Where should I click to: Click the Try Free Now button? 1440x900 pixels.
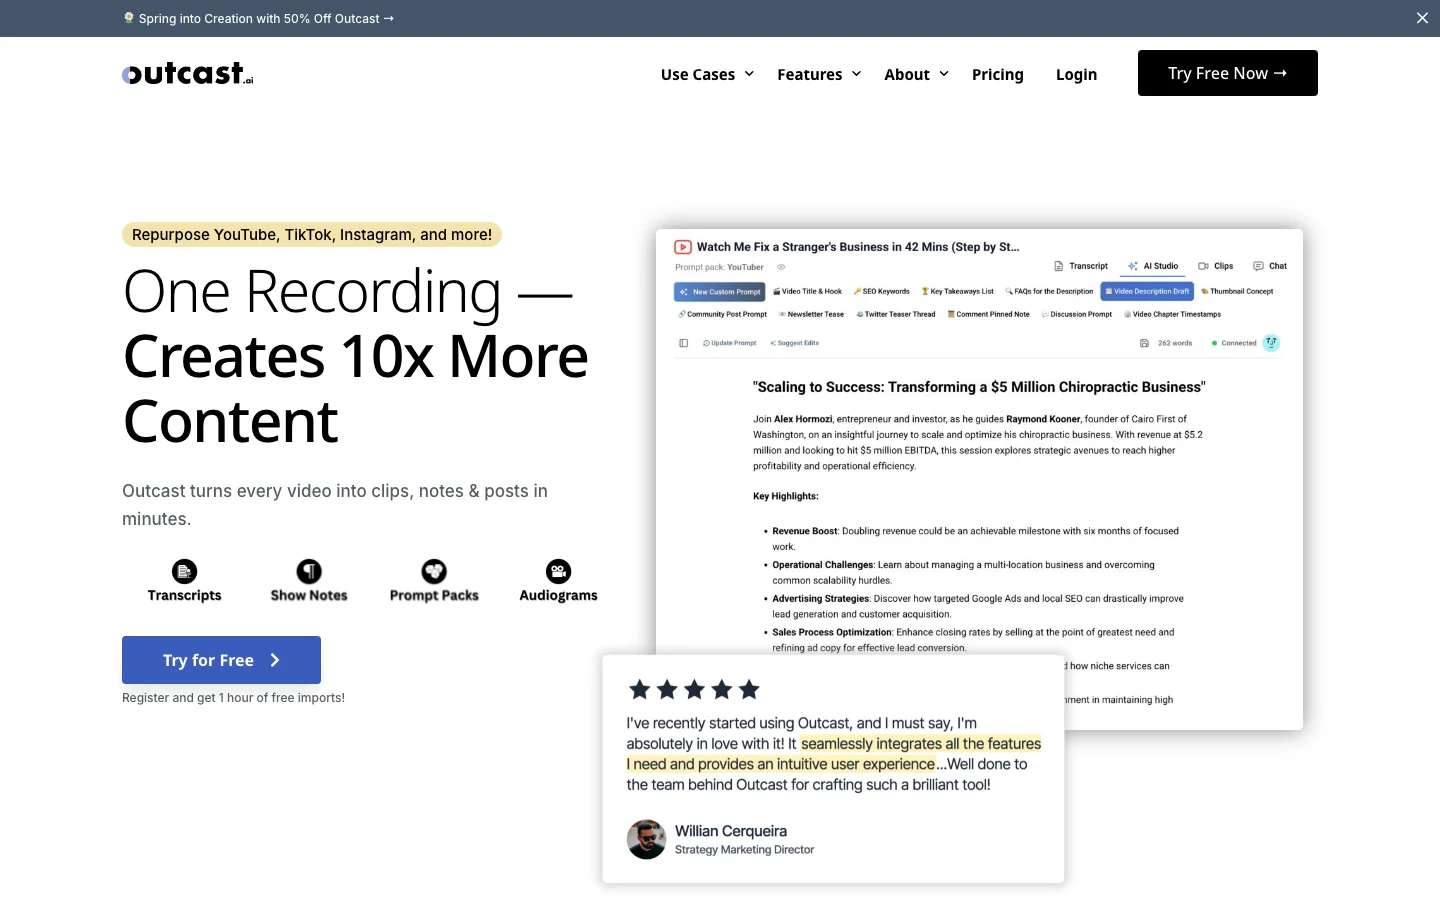[1227, 73]
